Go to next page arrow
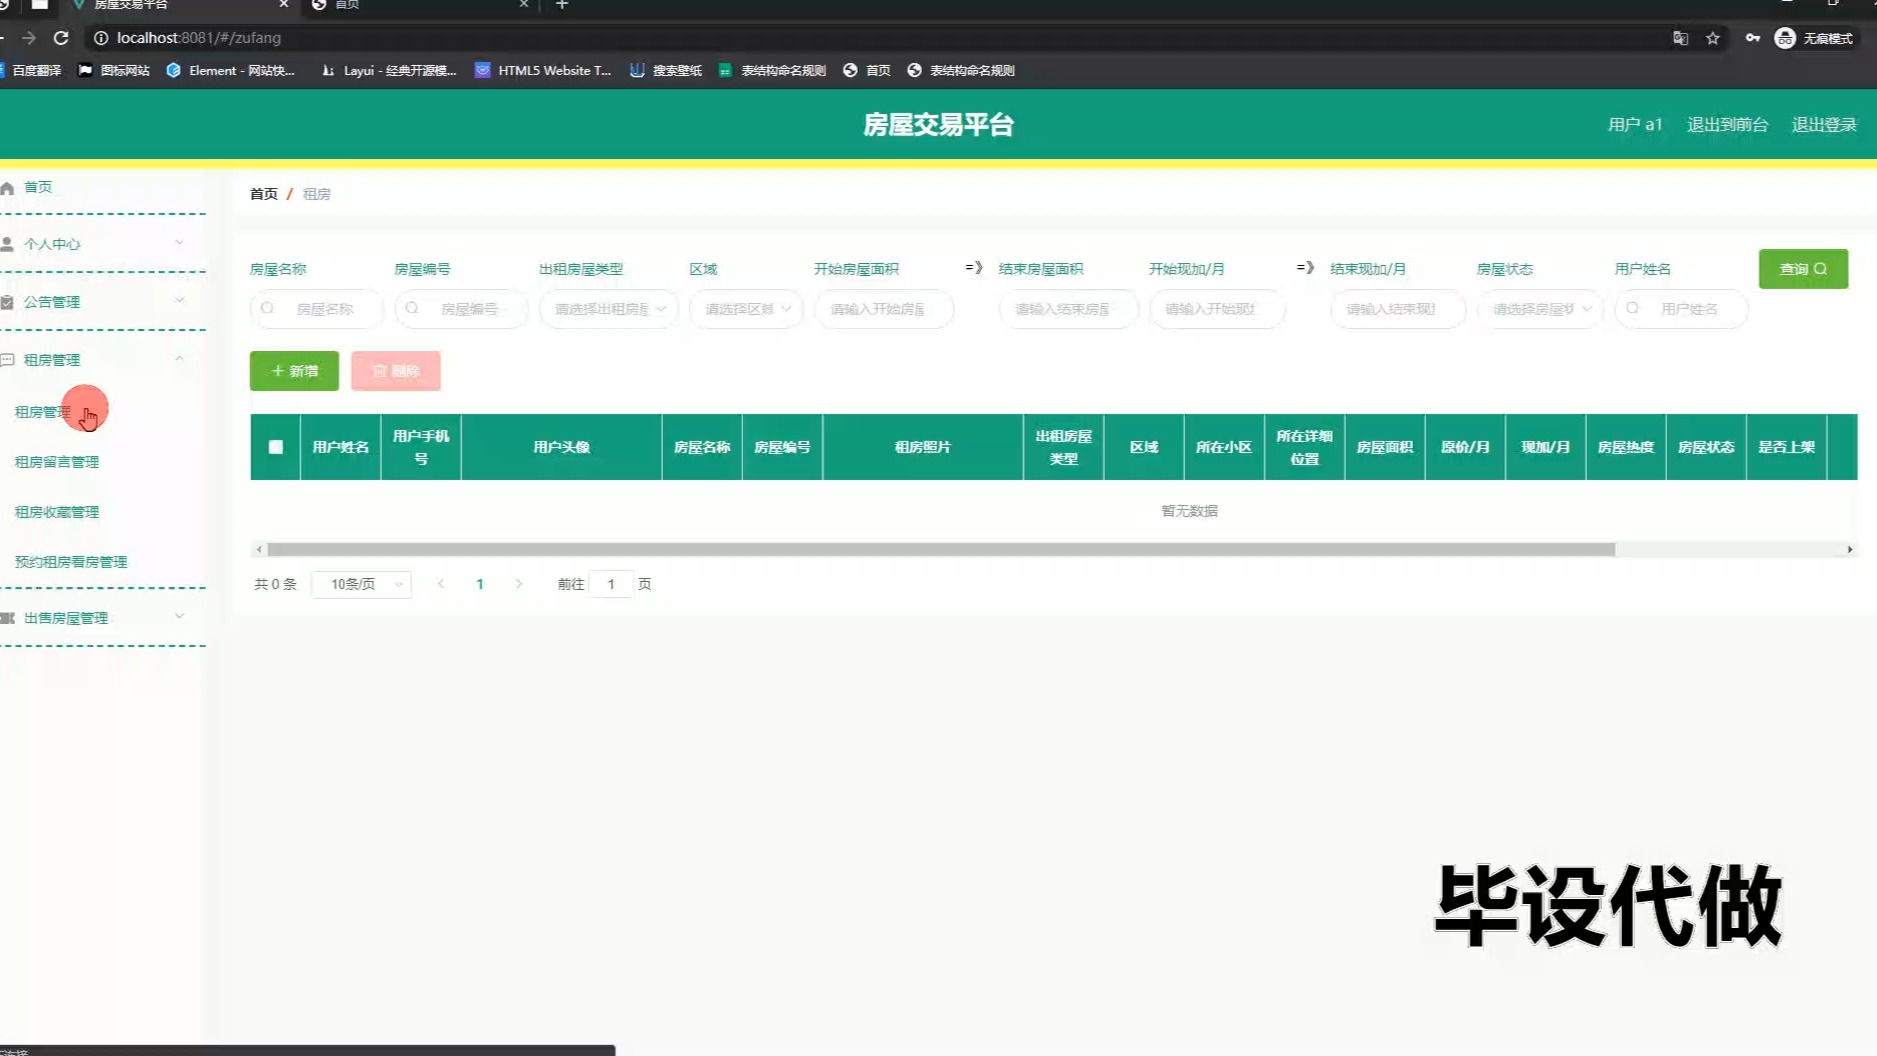The image size is (1877, 1056). click(x=519, y=584)
